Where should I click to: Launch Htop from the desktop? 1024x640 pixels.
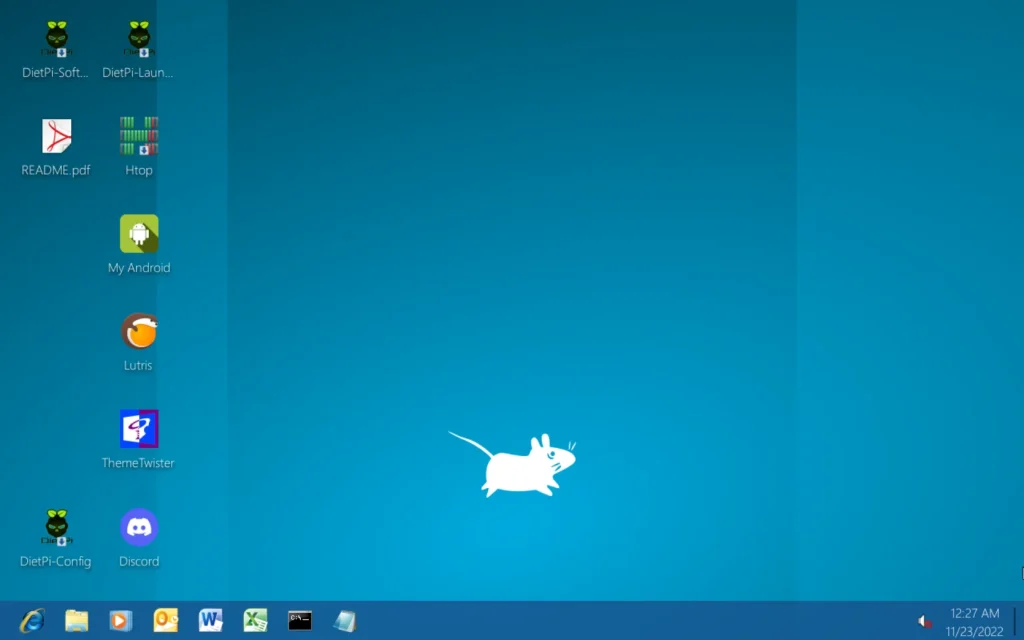click(139, 137)
